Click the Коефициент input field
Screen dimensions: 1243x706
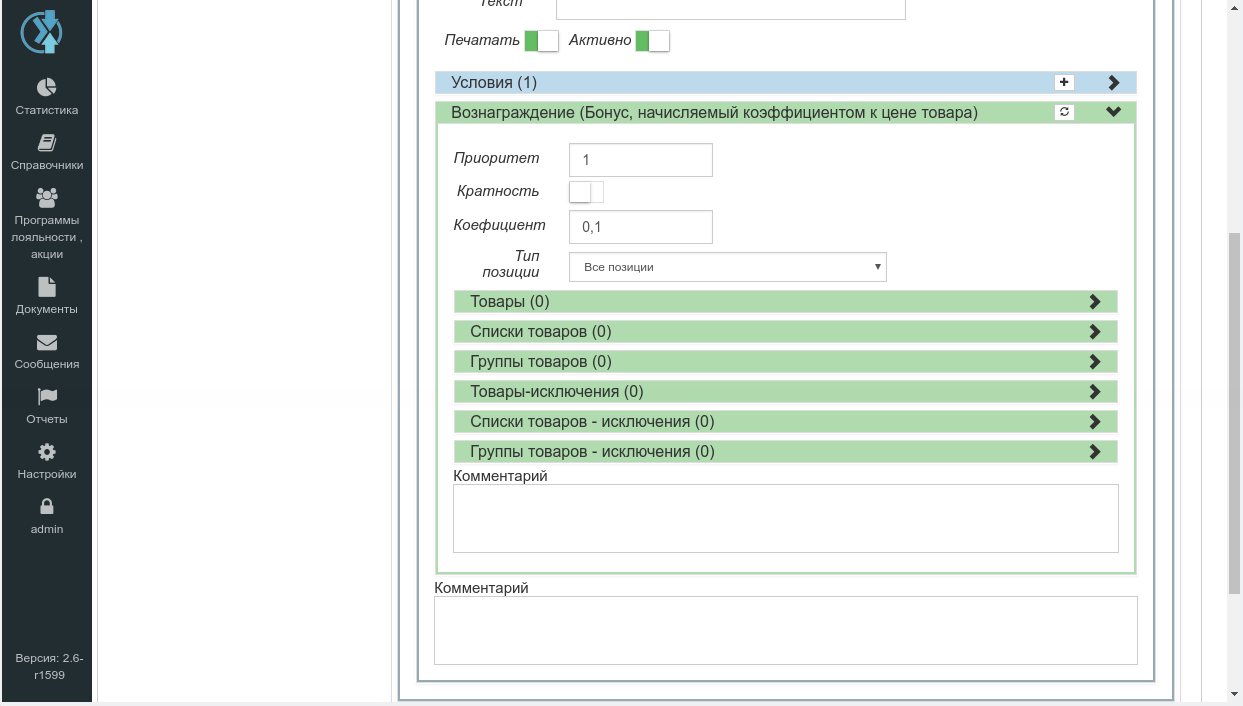click(641, 227)
